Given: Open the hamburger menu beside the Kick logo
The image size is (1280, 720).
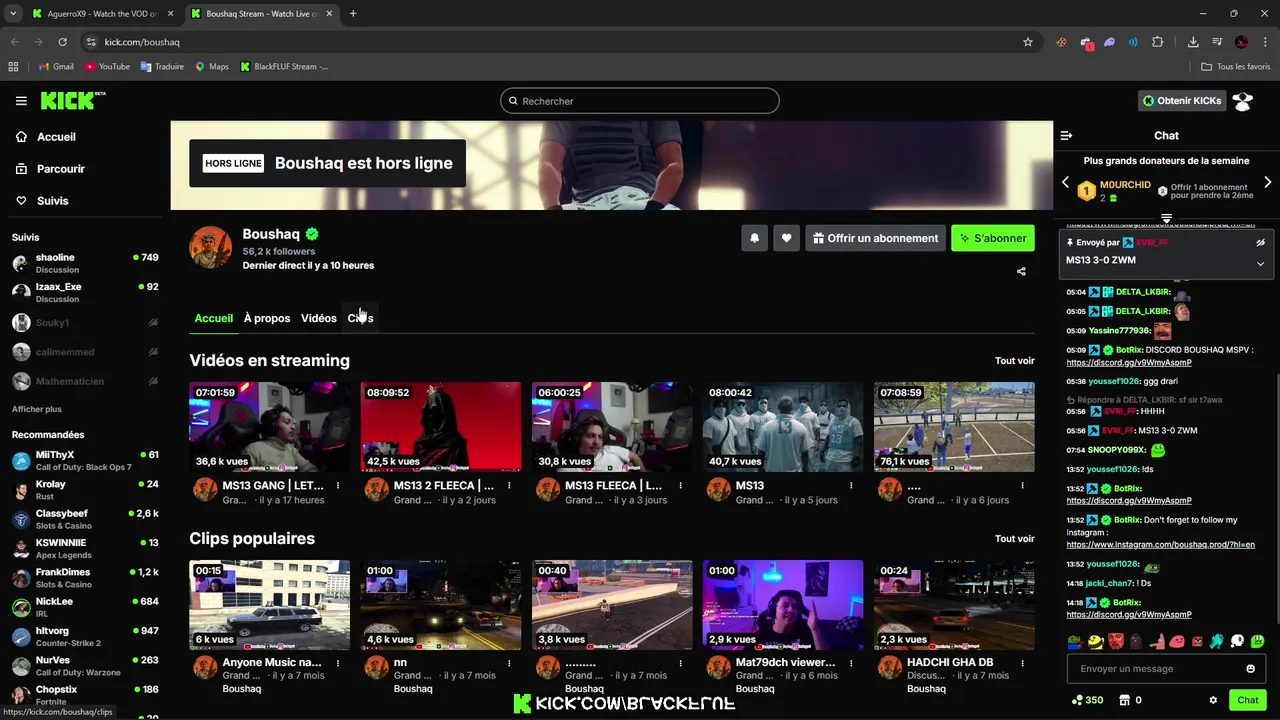Looking at the screenshot, I should (21, 101).
